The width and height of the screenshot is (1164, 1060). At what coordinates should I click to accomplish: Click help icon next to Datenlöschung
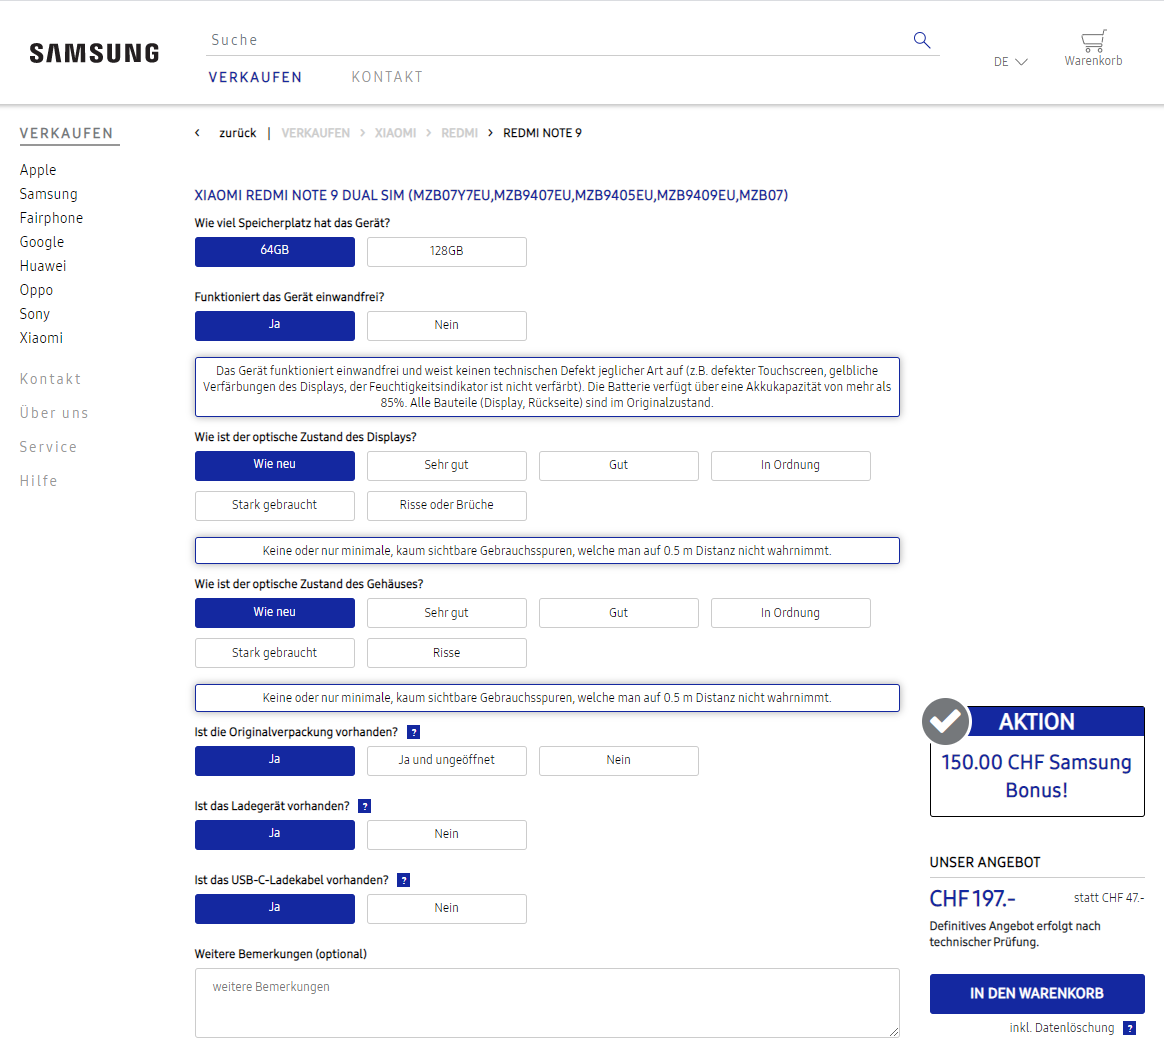point(1129,1028)
